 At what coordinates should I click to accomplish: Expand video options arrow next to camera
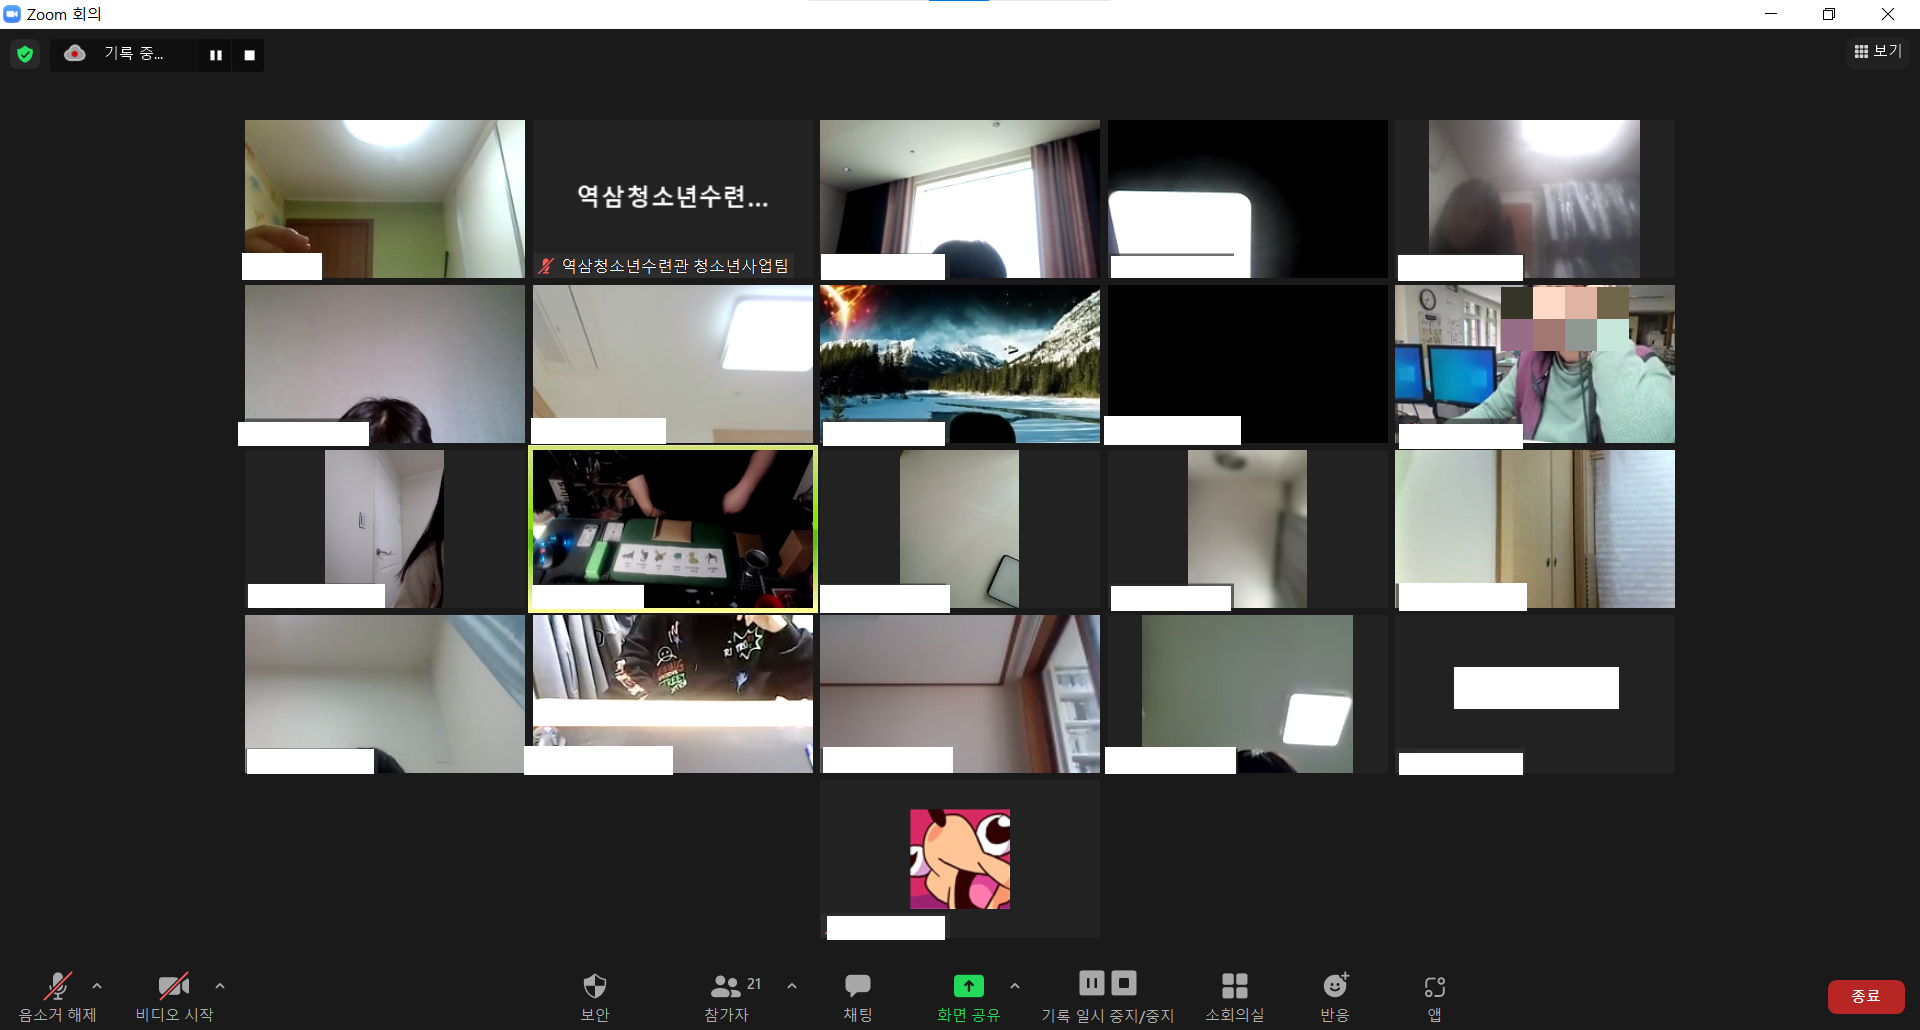(220, 986)
